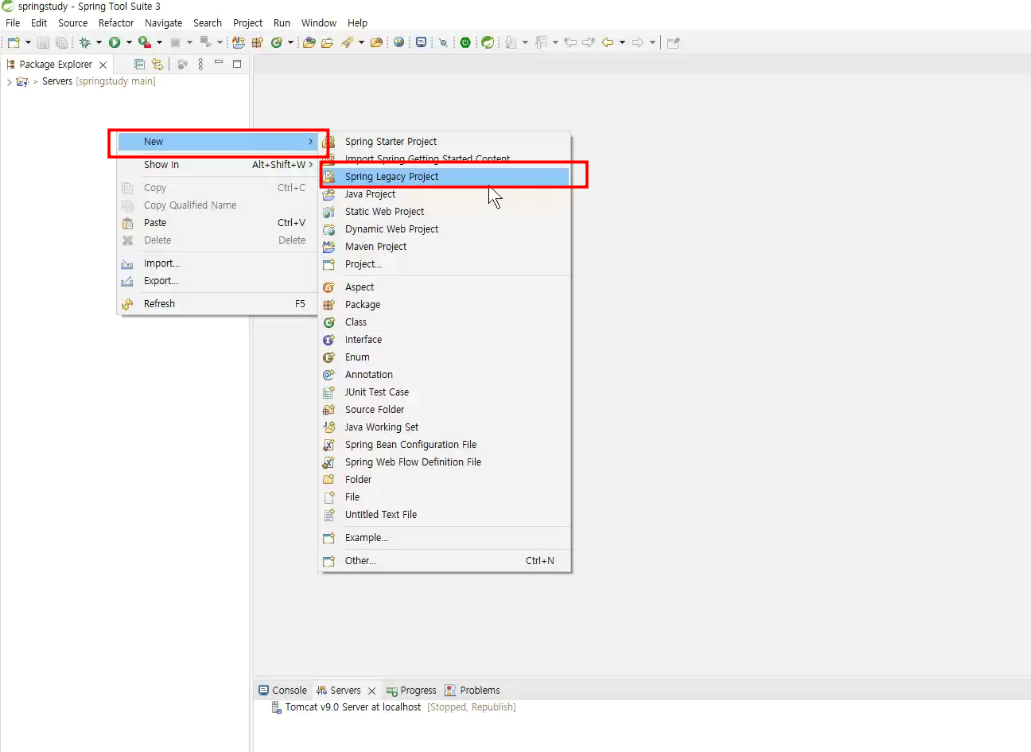Click the Open Task folder icon
Screen dimensions: 1031x752
pos(327,43)
